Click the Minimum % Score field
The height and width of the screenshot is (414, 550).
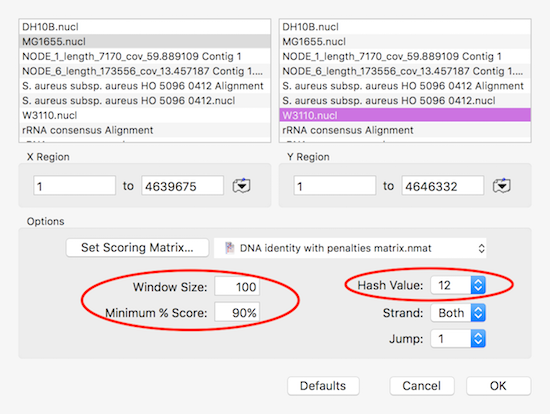[x=237, y=313]
